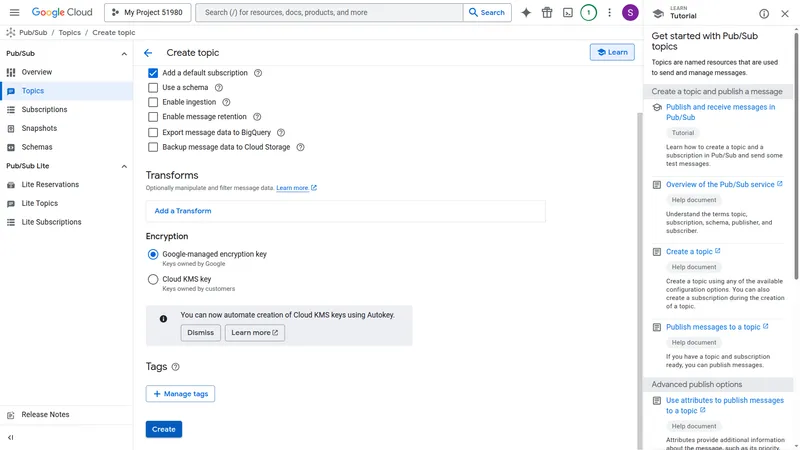Show help for Use a schema

219,88
